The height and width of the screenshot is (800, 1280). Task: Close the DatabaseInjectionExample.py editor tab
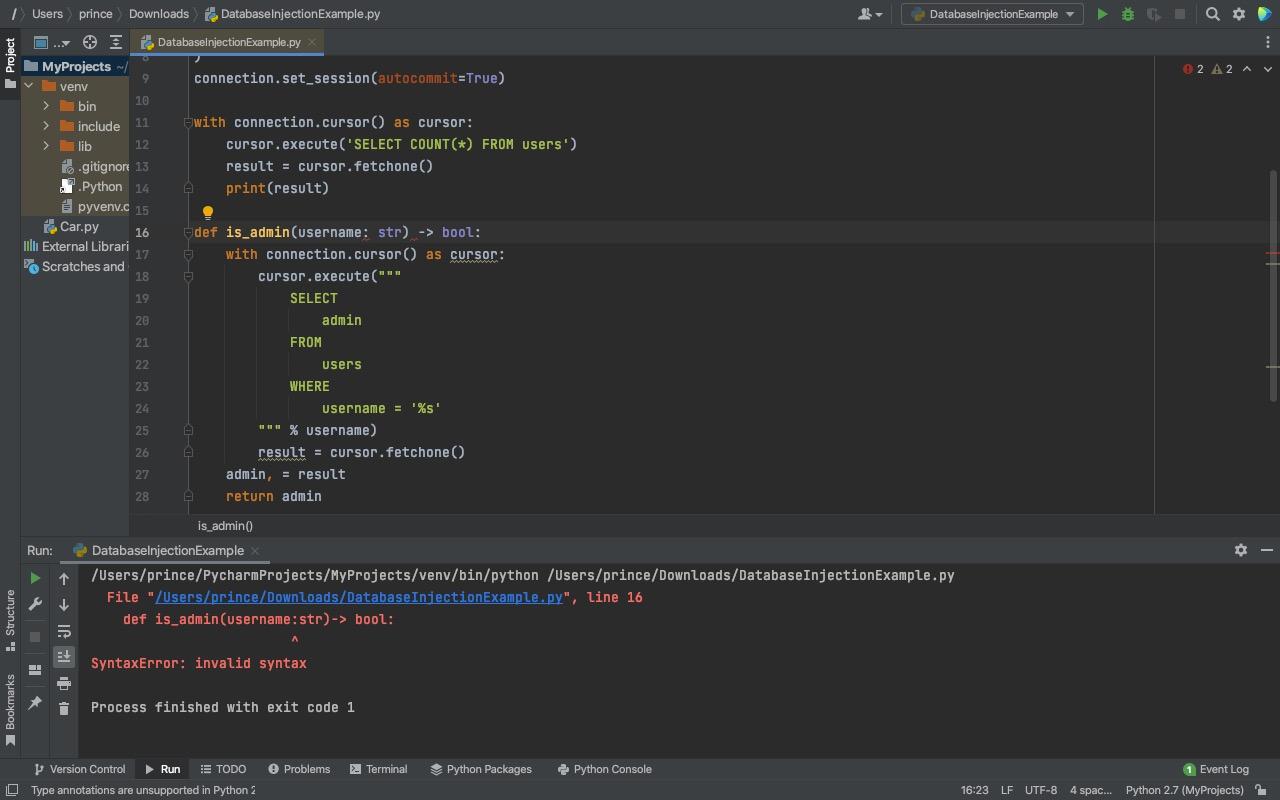(x=312, y=42)
